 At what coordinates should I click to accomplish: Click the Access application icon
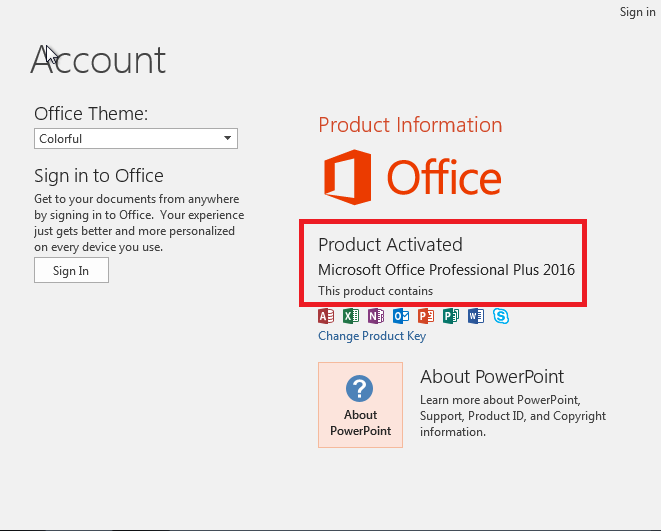click(326, 316)
